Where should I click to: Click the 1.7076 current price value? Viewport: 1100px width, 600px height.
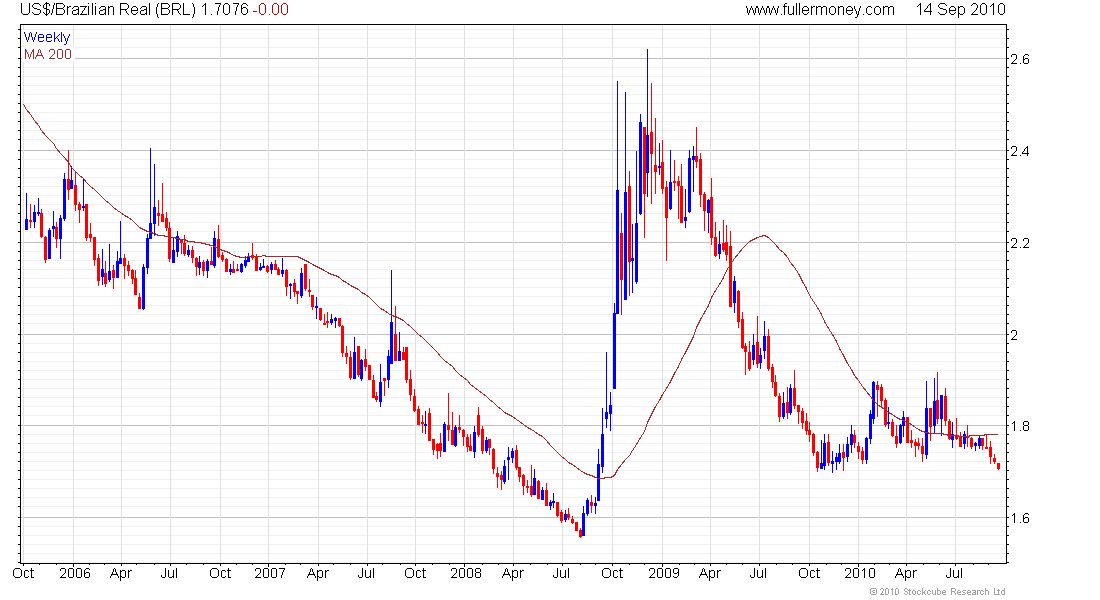point(225,10)
